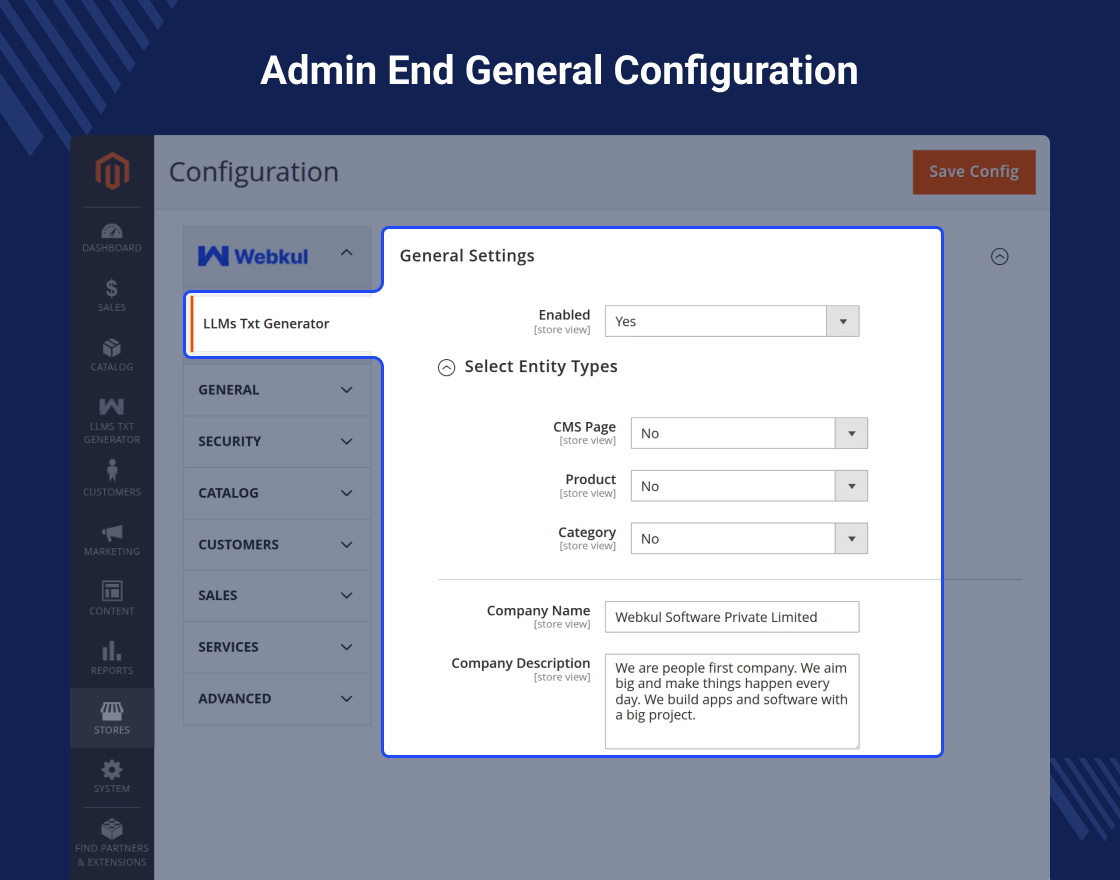This screenshot has height=880, width=1120.
Task: Open the Category dropdown
Action: tap(748, 539)
